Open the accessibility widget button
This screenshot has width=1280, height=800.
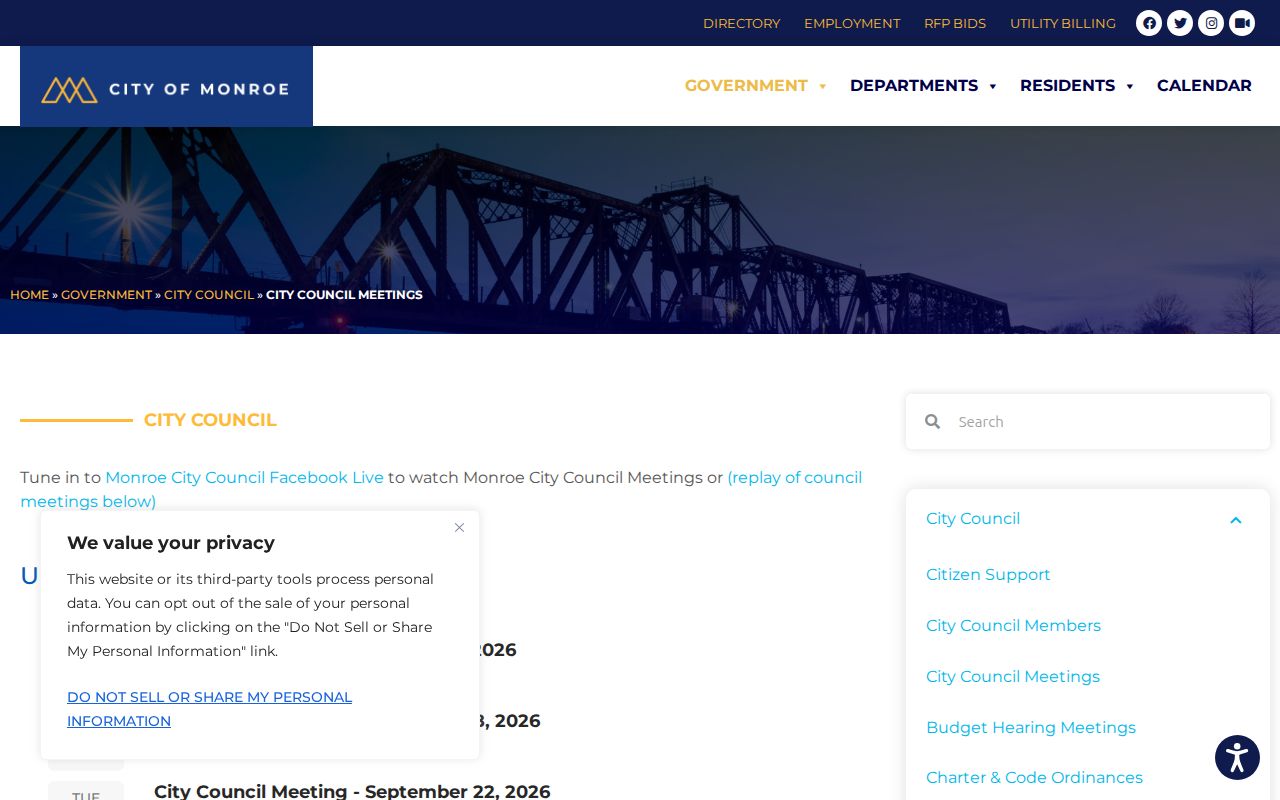pyautogui.click(x=1237, y=757)
